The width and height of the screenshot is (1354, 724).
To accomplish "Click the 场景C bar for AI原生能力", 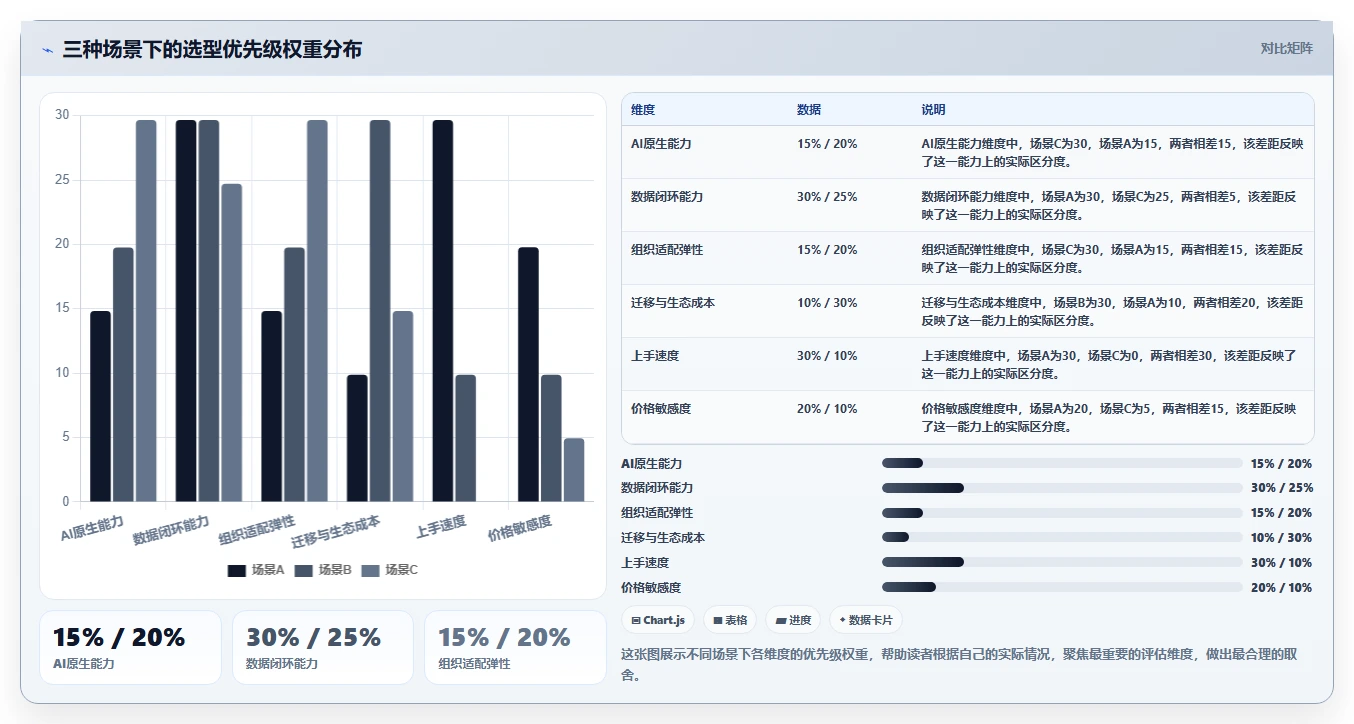I will pos(146,311).
